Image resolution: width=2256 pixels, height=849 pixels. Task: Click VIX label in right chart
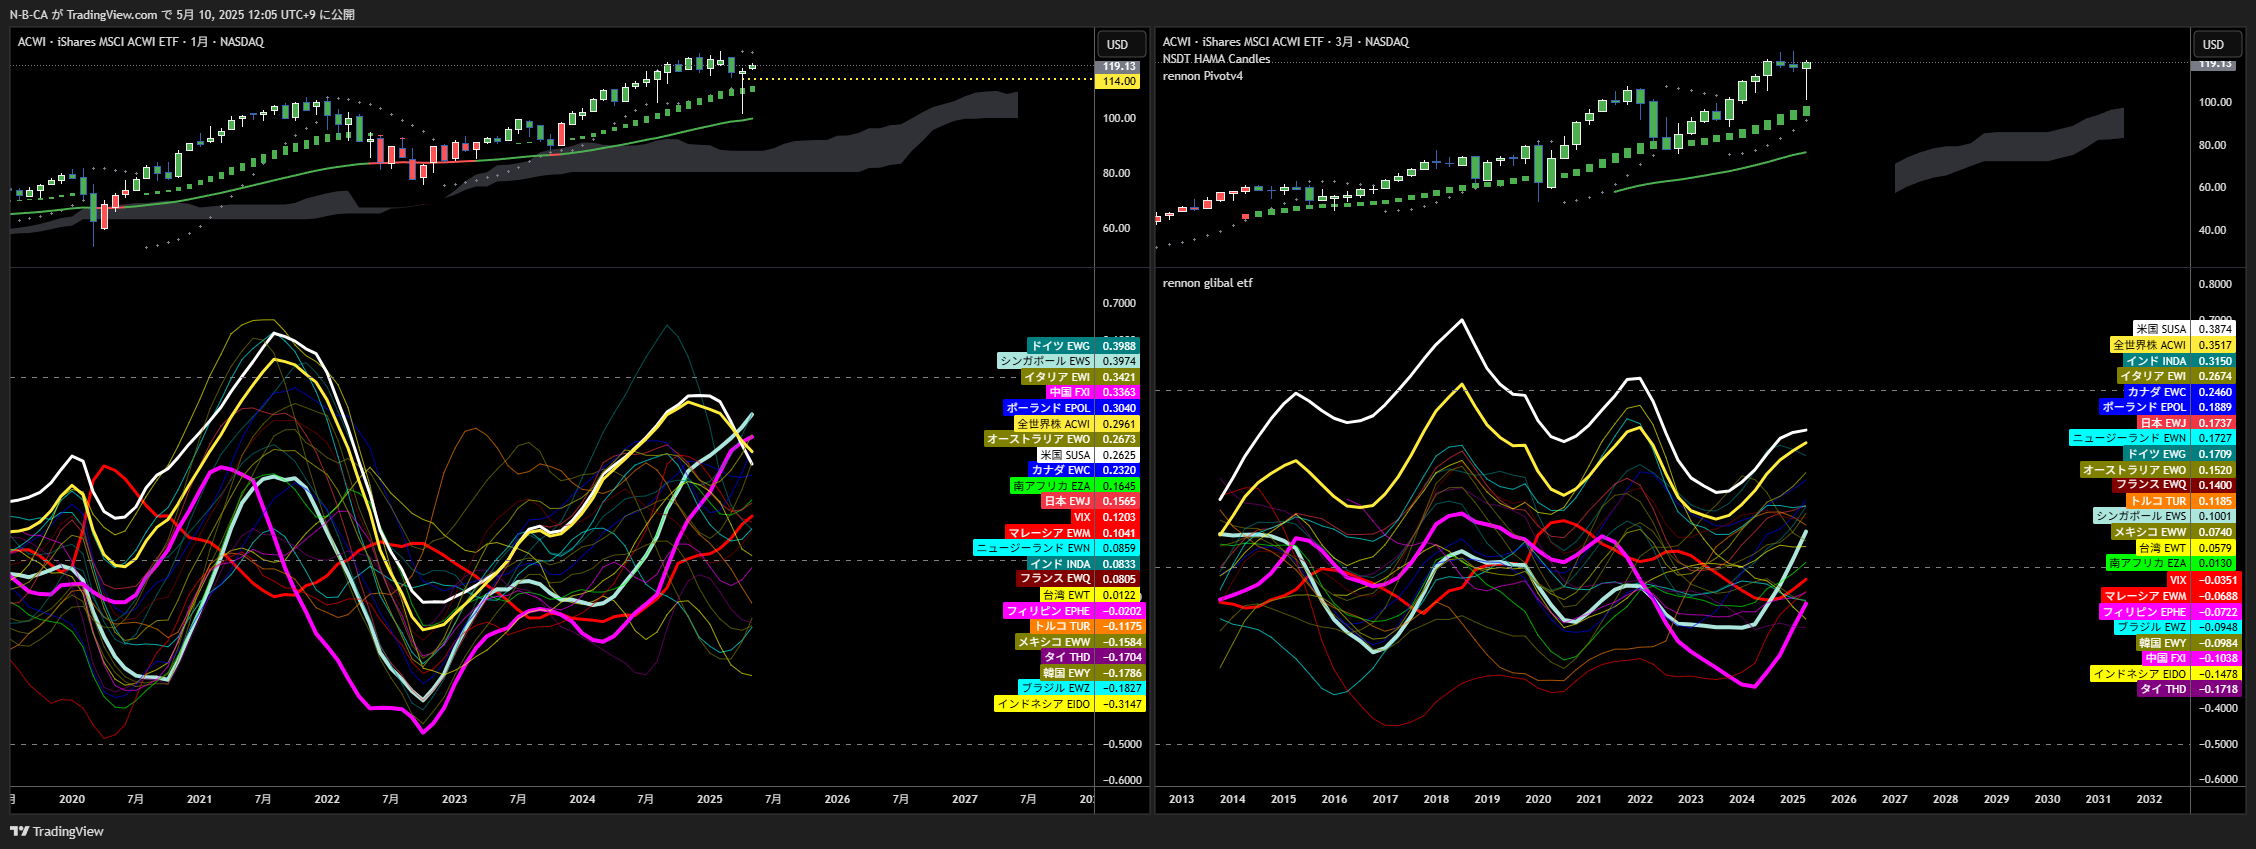[x=2178, y=580]
